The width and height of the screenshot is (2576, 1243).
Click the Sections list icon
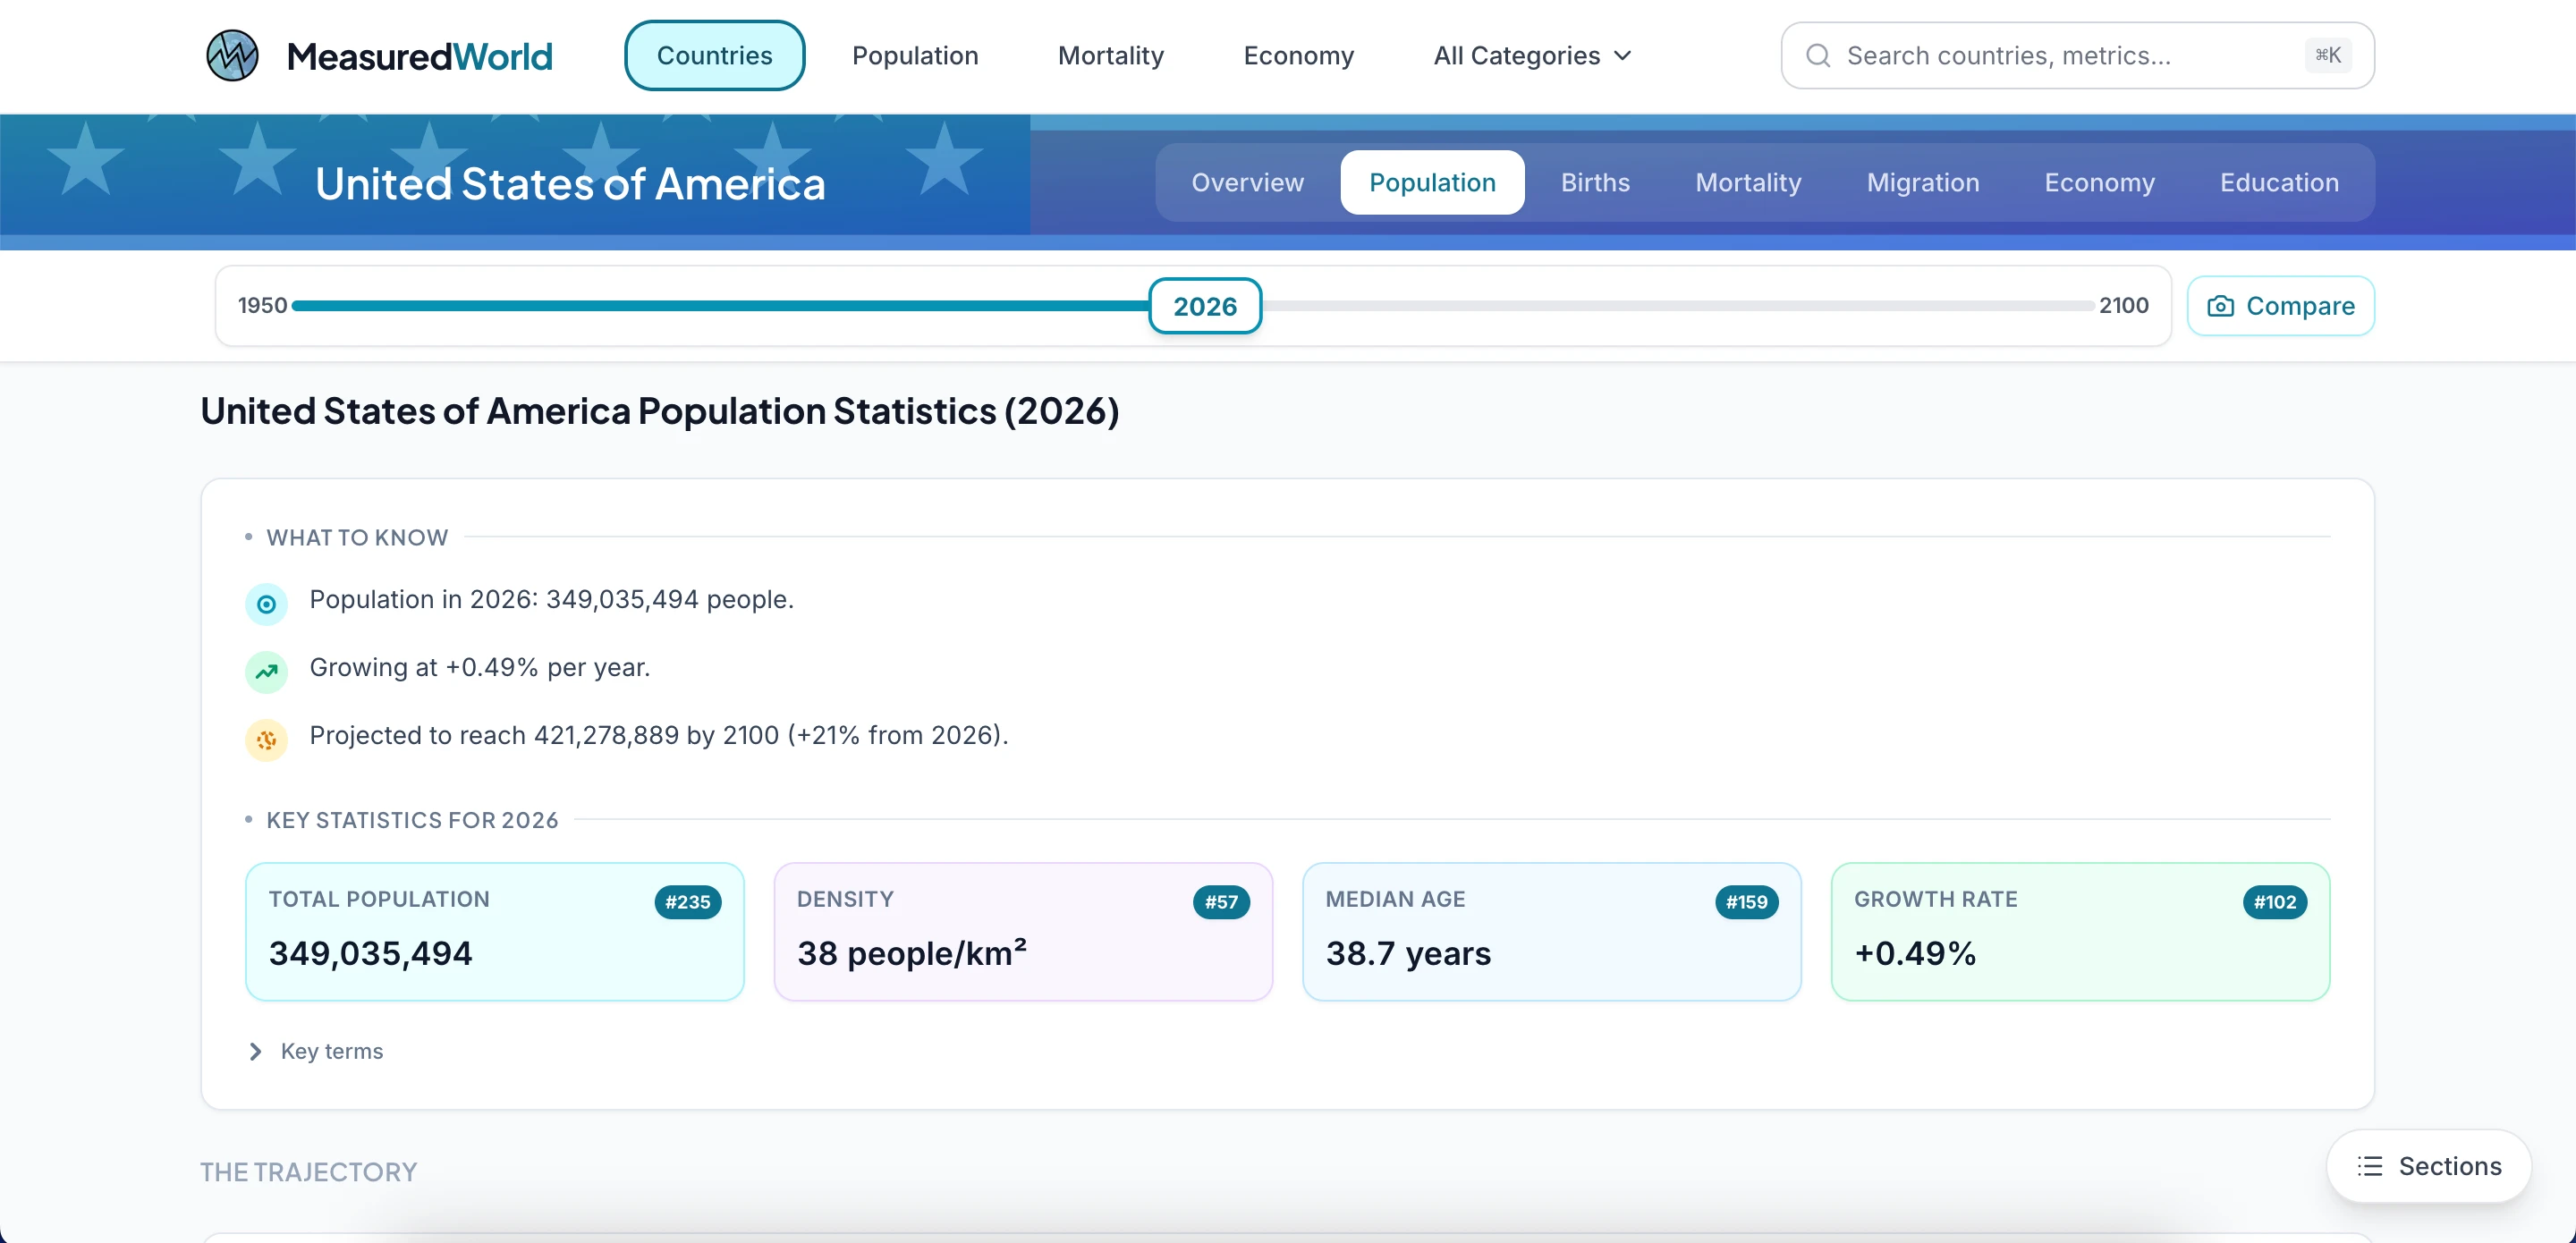(x=2369, y=1166)
